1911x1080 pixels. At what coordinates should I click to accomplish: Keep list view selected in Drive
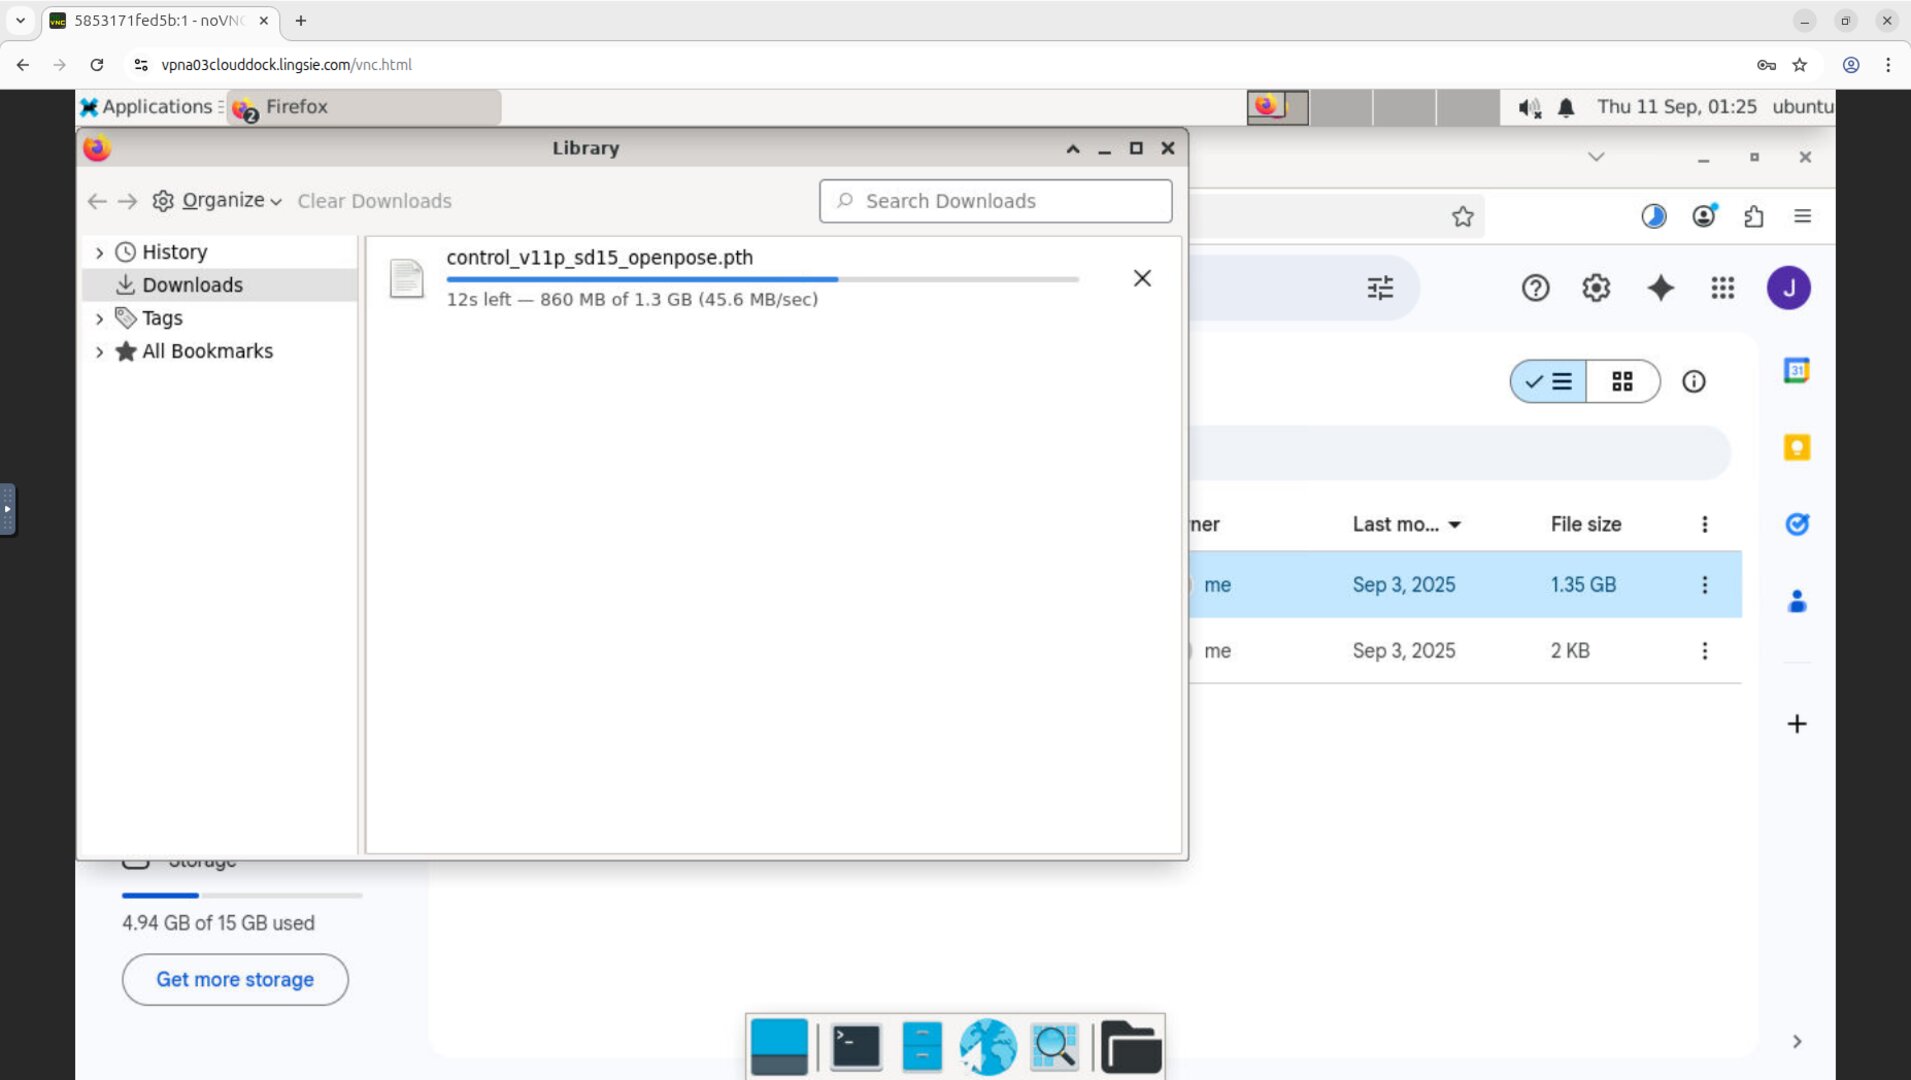tap(1550, 381)
